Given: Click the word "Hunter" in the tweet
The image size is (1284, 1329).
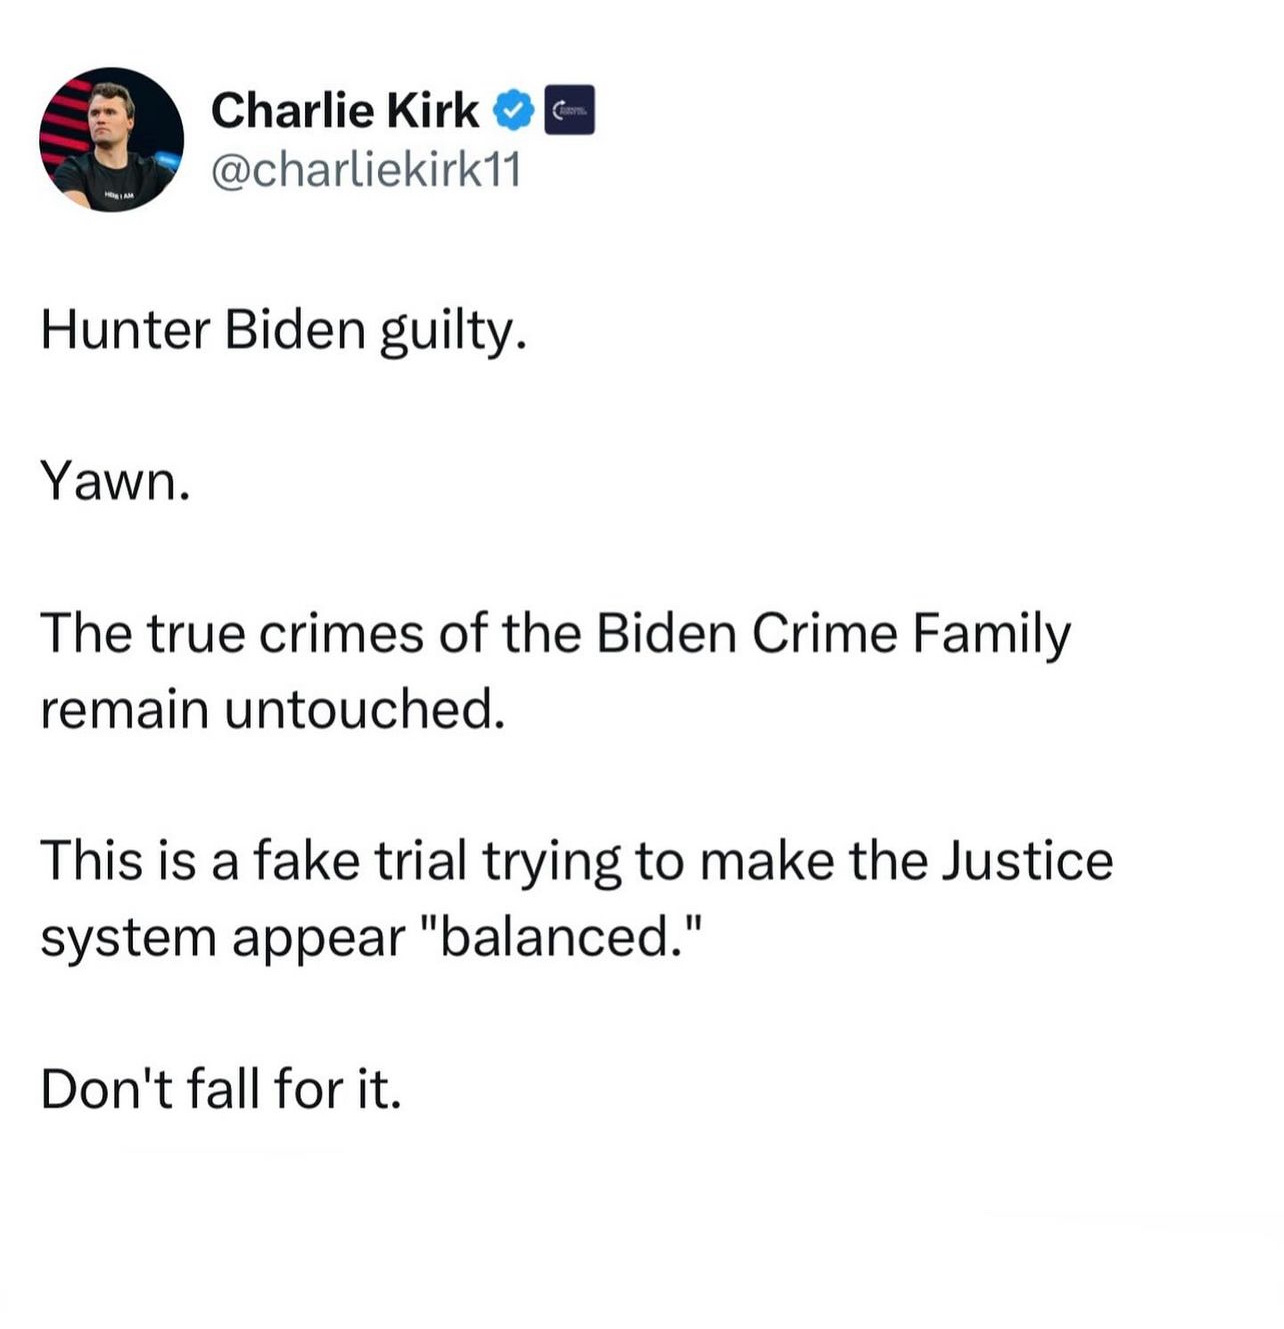Looking at the screenshot, I should tap(125, 330).
